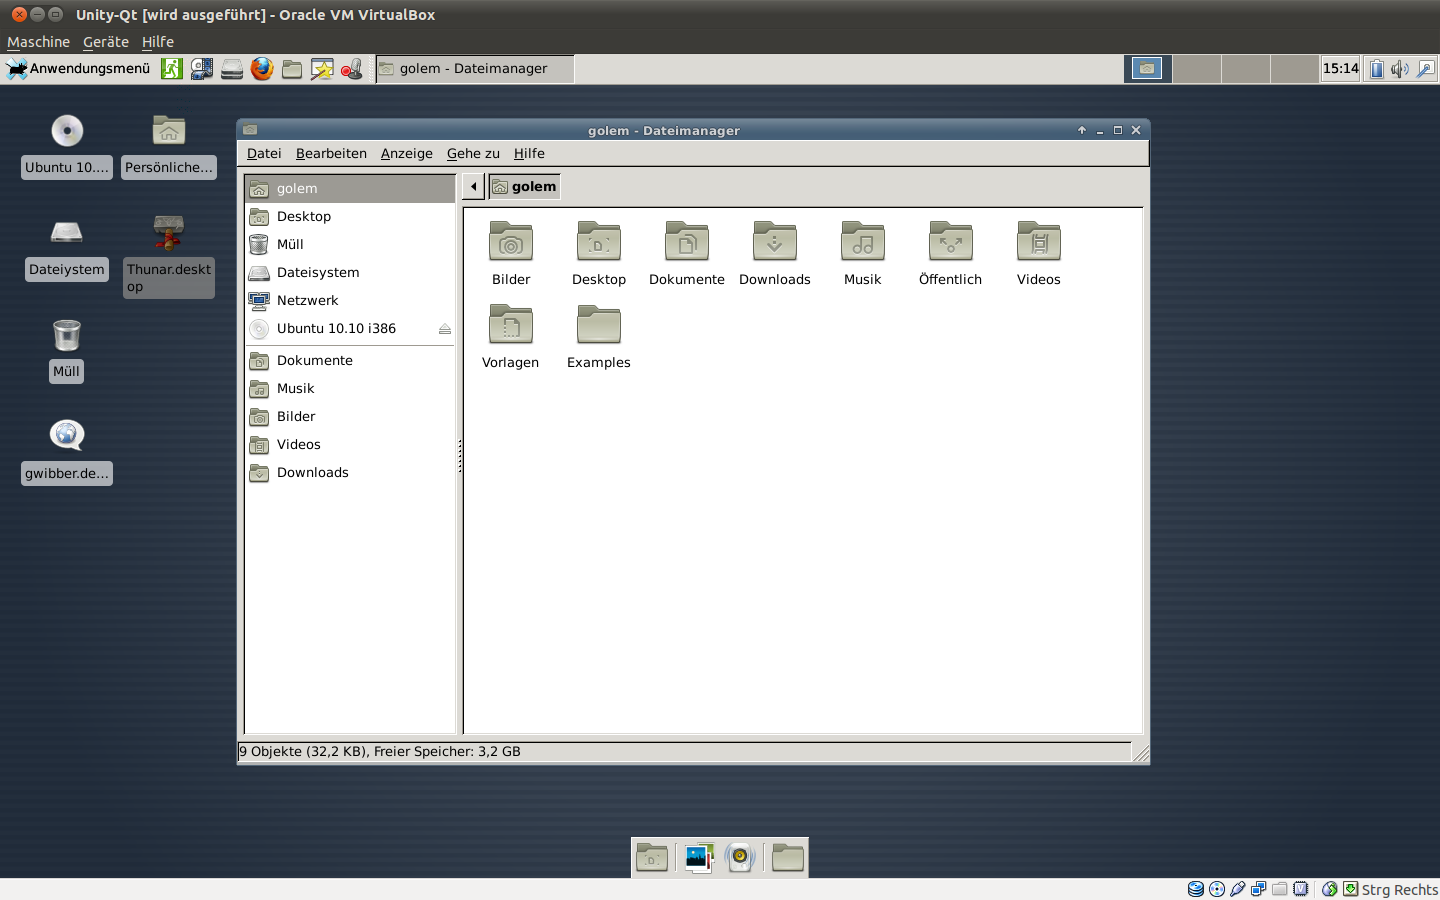Click the magic wand panel launcher
This screenshot has width=1440, height=900.
click(321, 69)
